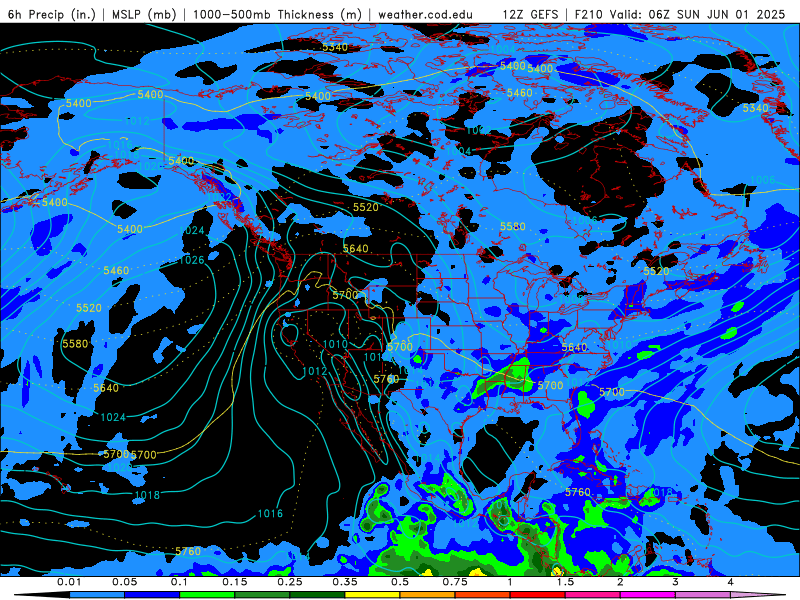Click the '1014' pressure label over Mexico

click(x=427, y=458)
